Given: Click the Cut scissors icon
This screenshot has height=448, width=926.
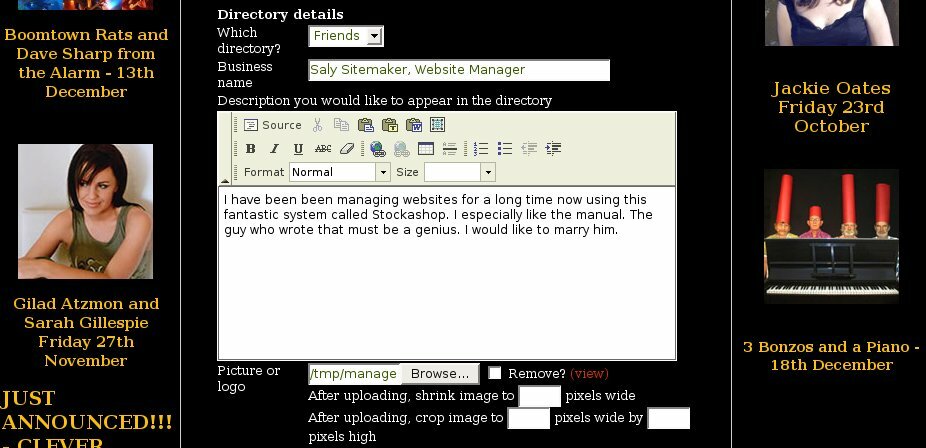Looking at the screenshot, I should pyautogui.click(x=317, y=125).
